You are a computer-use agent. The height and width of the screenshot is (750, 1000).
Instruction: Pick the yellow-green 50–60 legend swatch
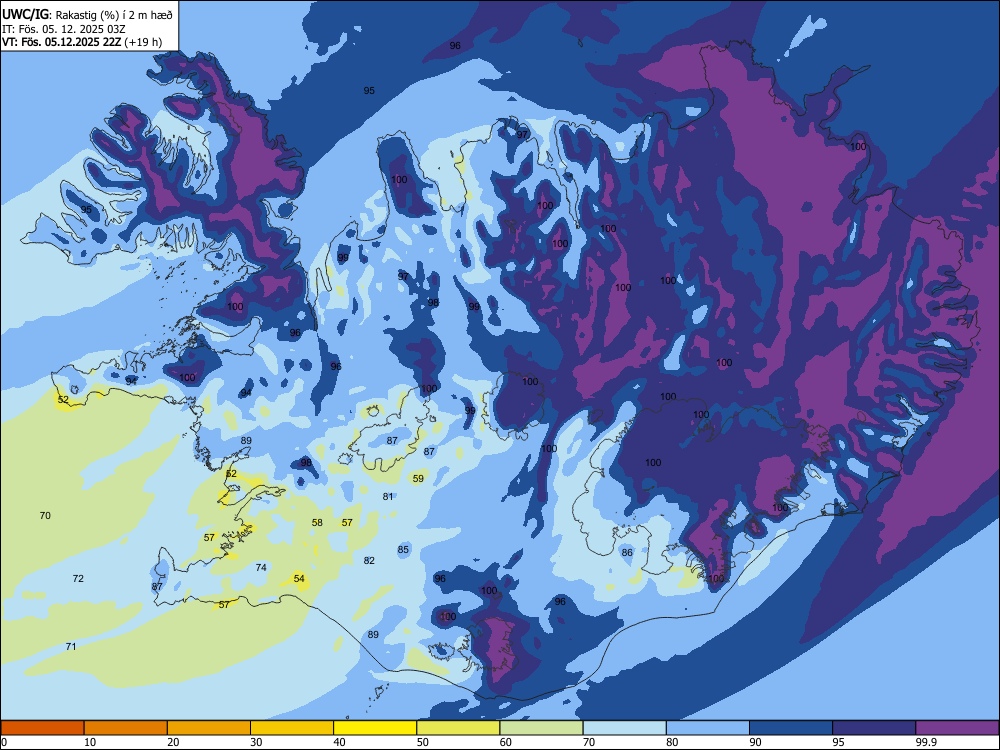459,728
